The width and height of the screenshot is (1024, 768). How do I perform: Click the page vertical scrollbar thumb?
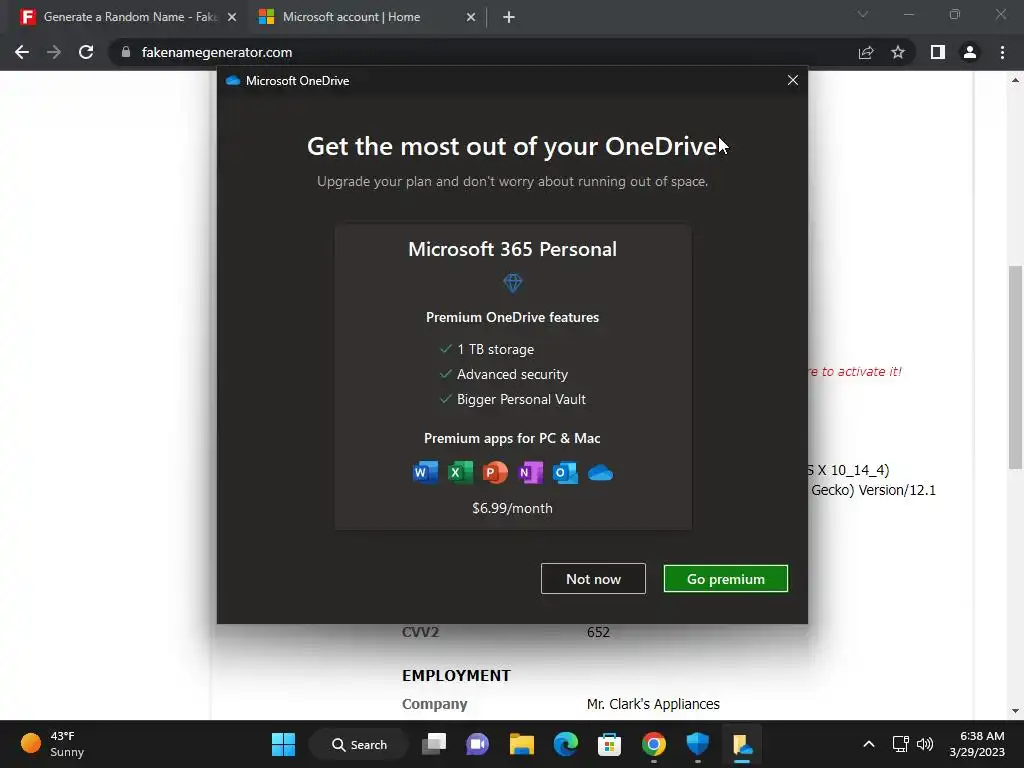1015,366
